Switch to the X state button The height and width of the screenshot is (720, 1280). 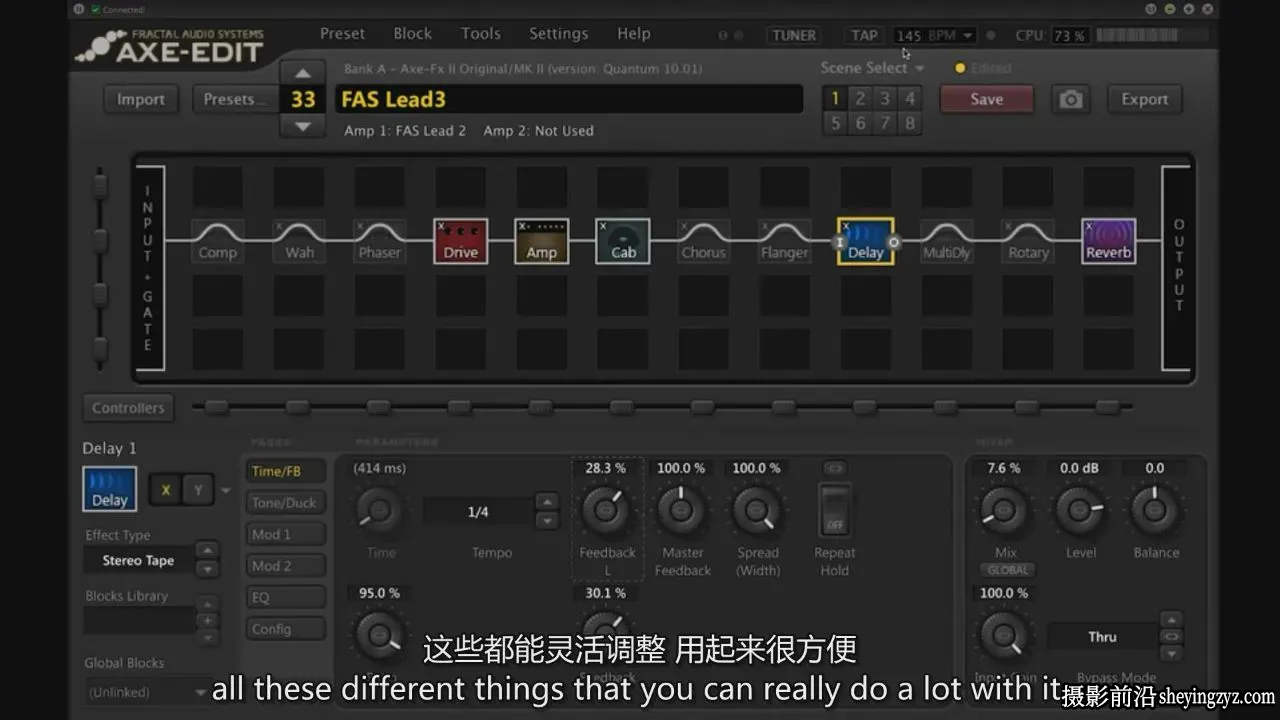click(166, 490)
